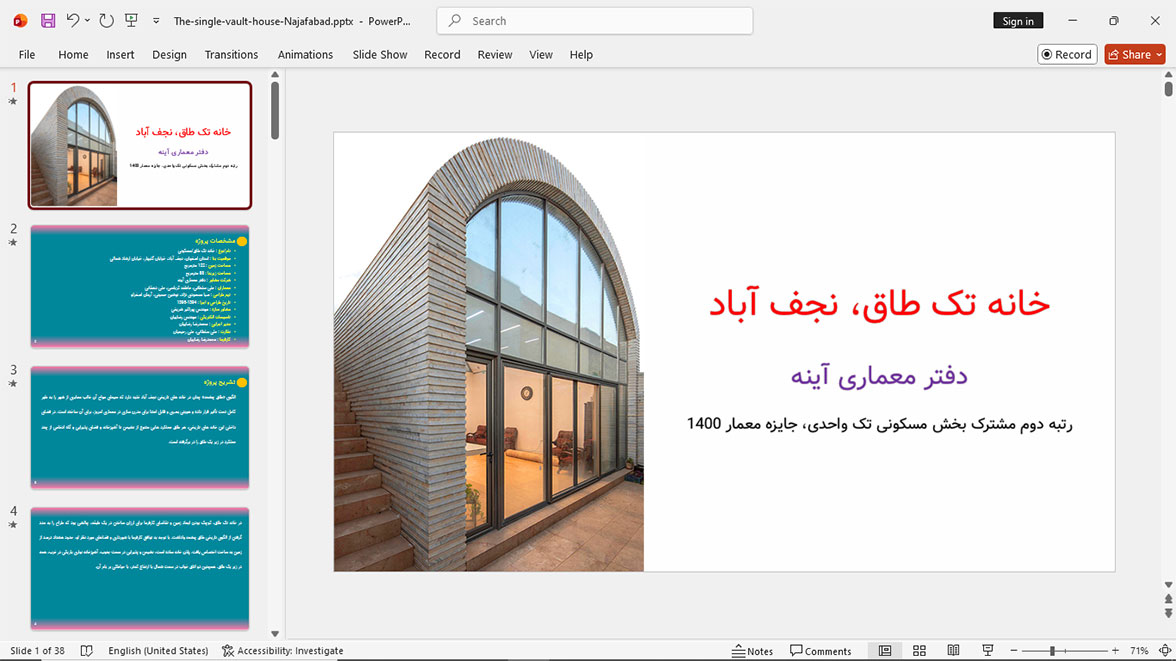Click in the Search box
This screenshot has height=661, width=1176.
595,21
